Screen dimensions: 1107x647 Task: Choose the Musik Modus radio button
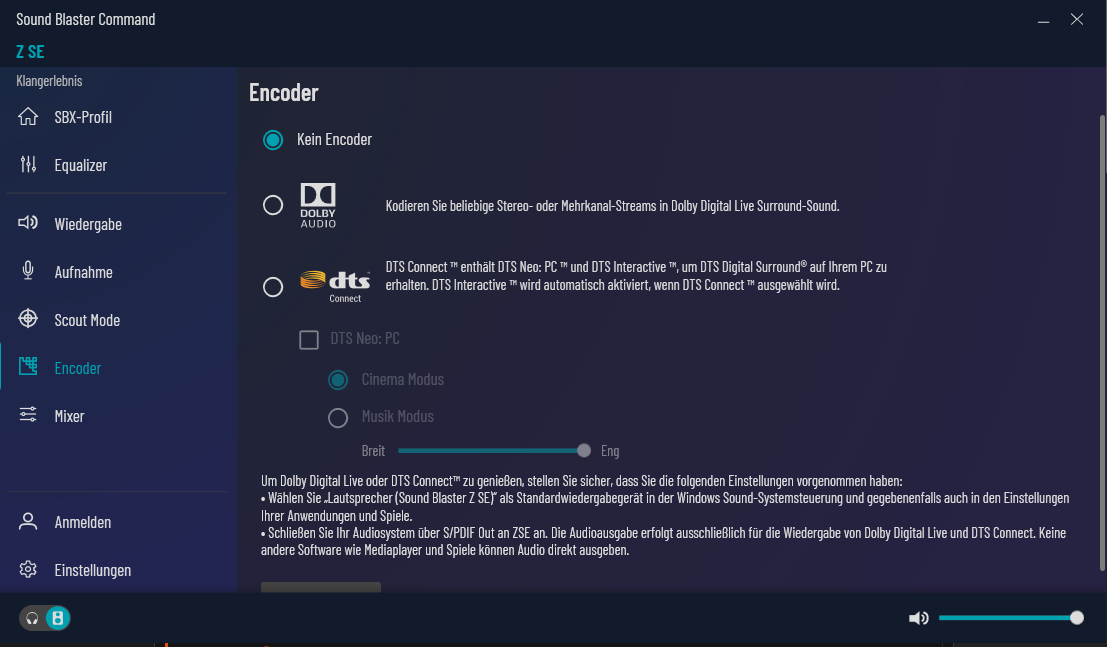338,417
